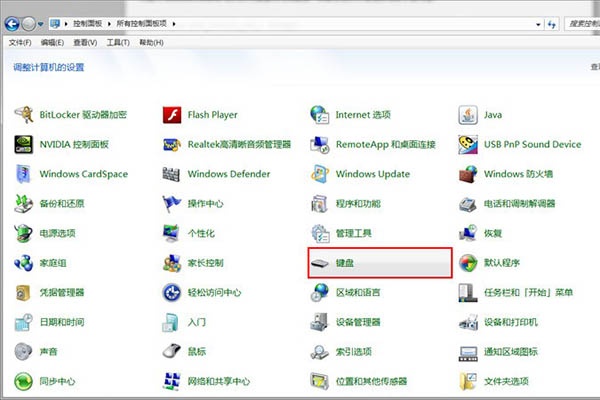
Task: Open the 备份和还原 icon
Action: [x=24, y=204]
